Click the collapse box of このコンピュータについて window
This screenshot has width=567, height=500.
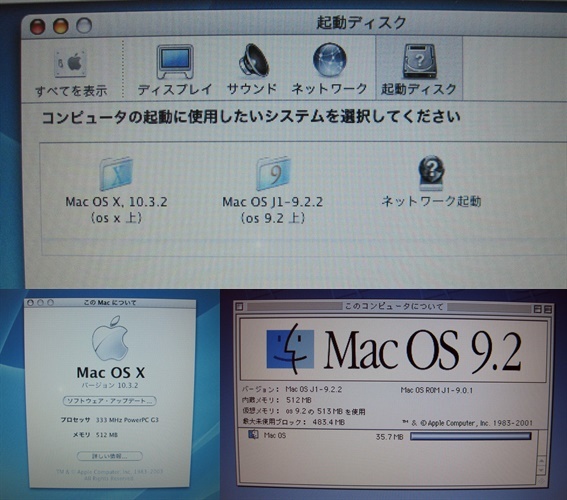click(x=548, y=309)
